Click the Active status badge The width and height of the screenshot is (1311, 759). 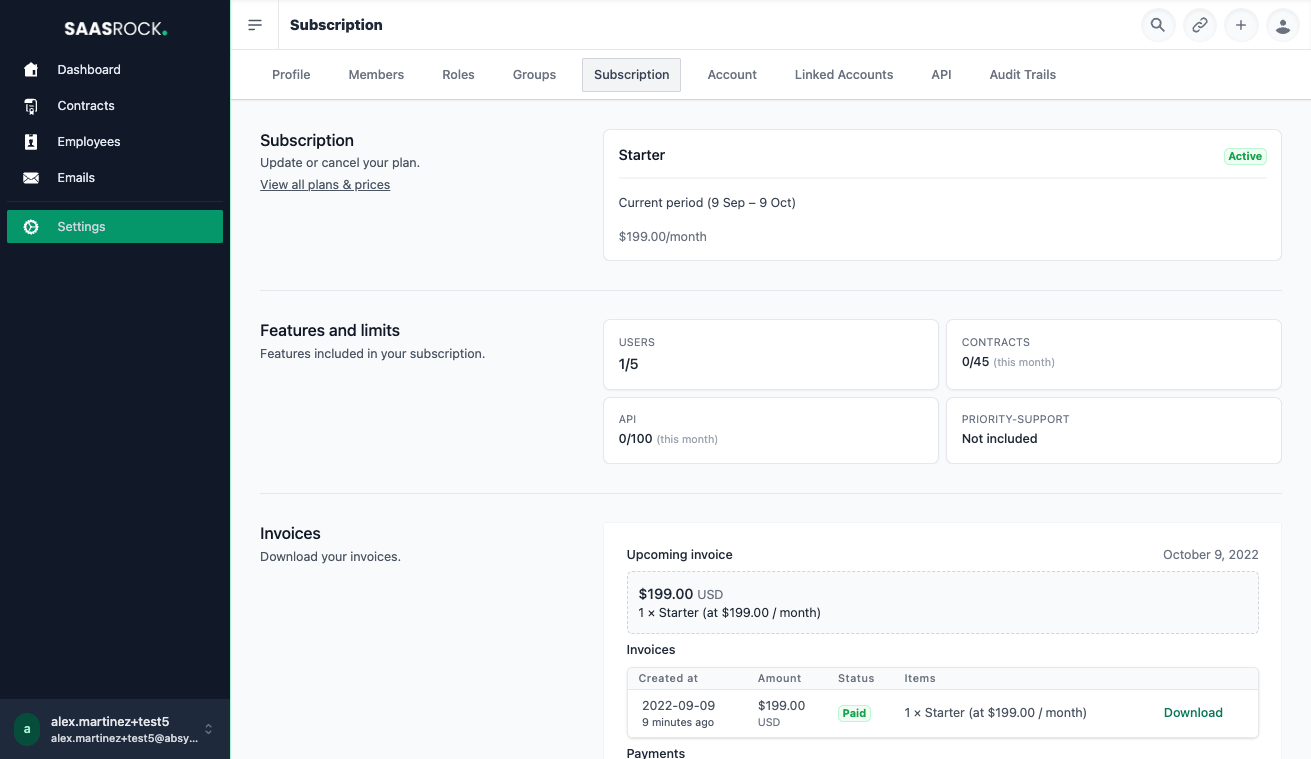coord(1245,156)
